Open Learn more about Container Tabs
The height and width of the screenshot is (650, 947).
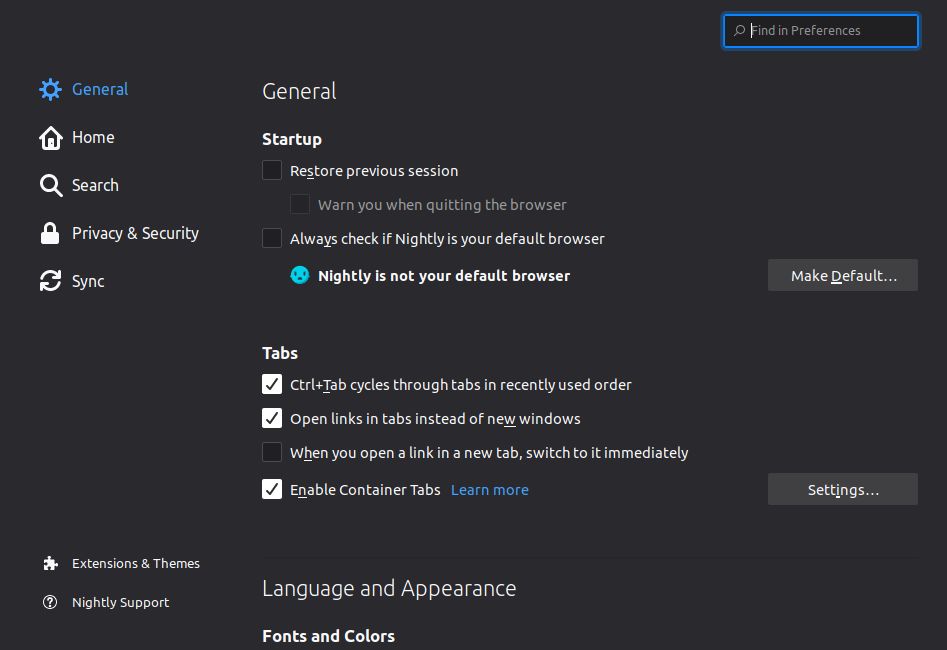[489, 489]
